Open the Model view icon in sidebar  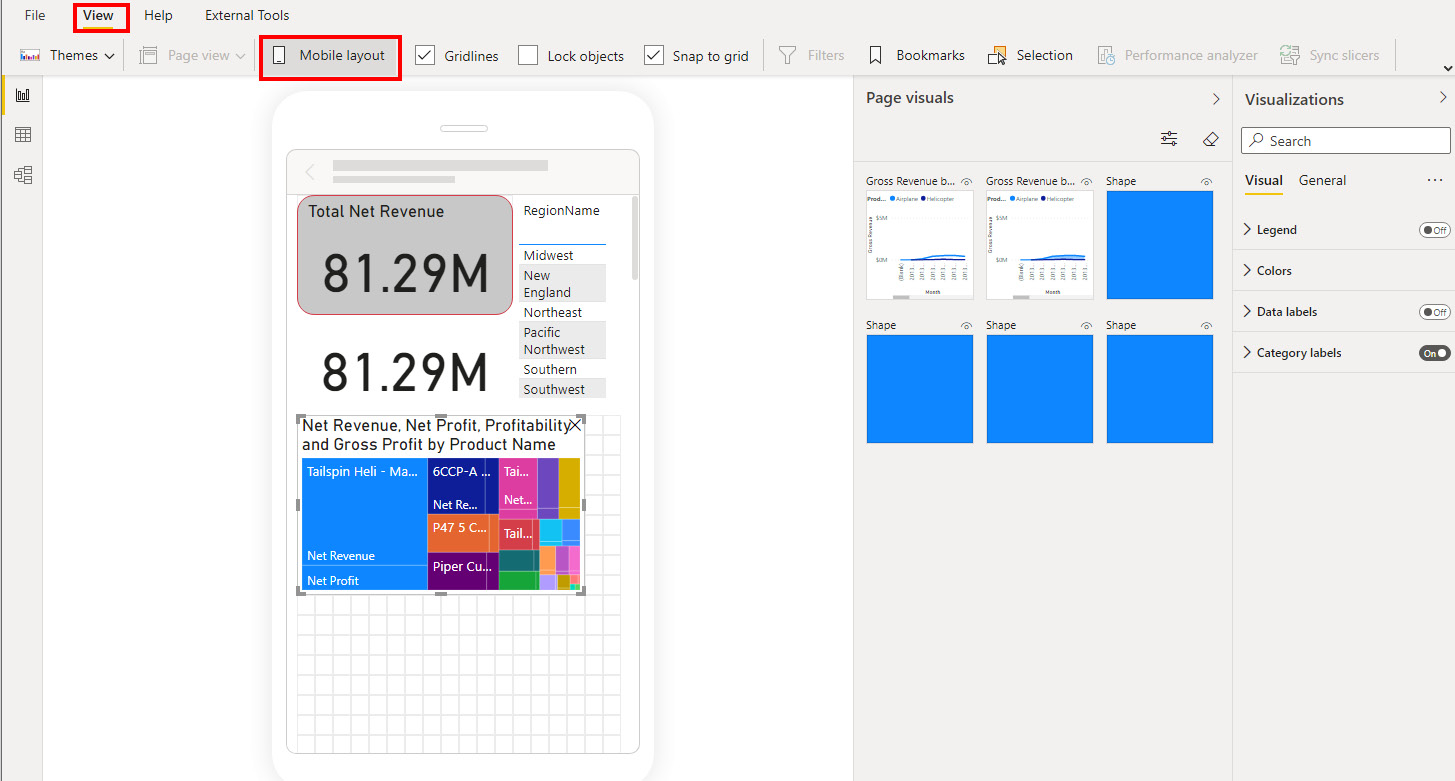[22, 175]
